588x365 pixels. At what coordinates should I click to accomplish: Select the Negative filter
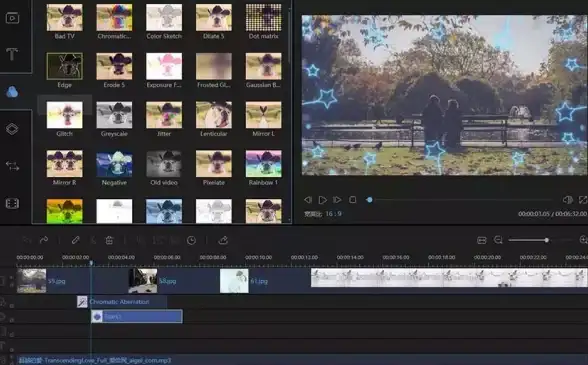coord(114,164)
